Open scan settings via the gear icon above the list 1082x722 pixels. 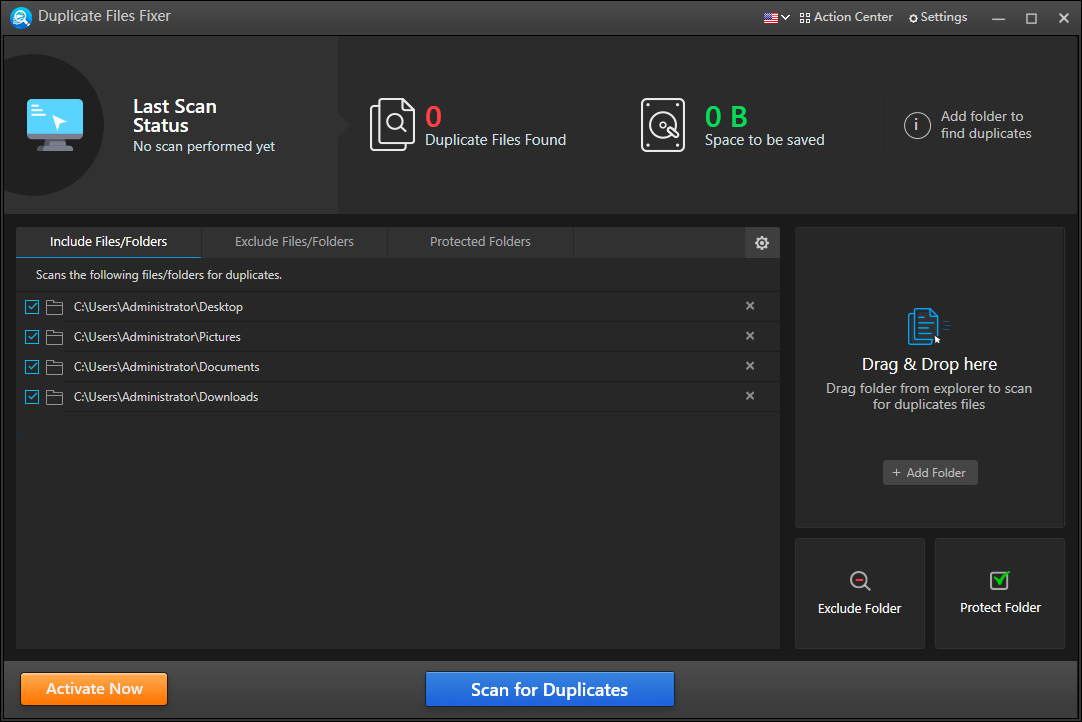pyautogui.click(x=762, y=242)
